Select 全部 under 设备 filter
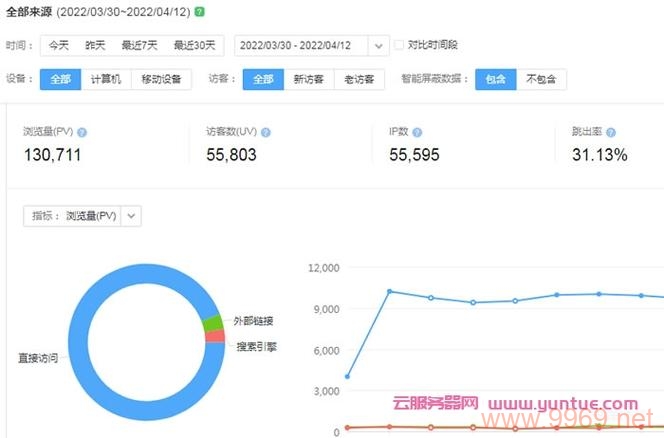This screenshot has height=438, width=664. coord(61,79)
